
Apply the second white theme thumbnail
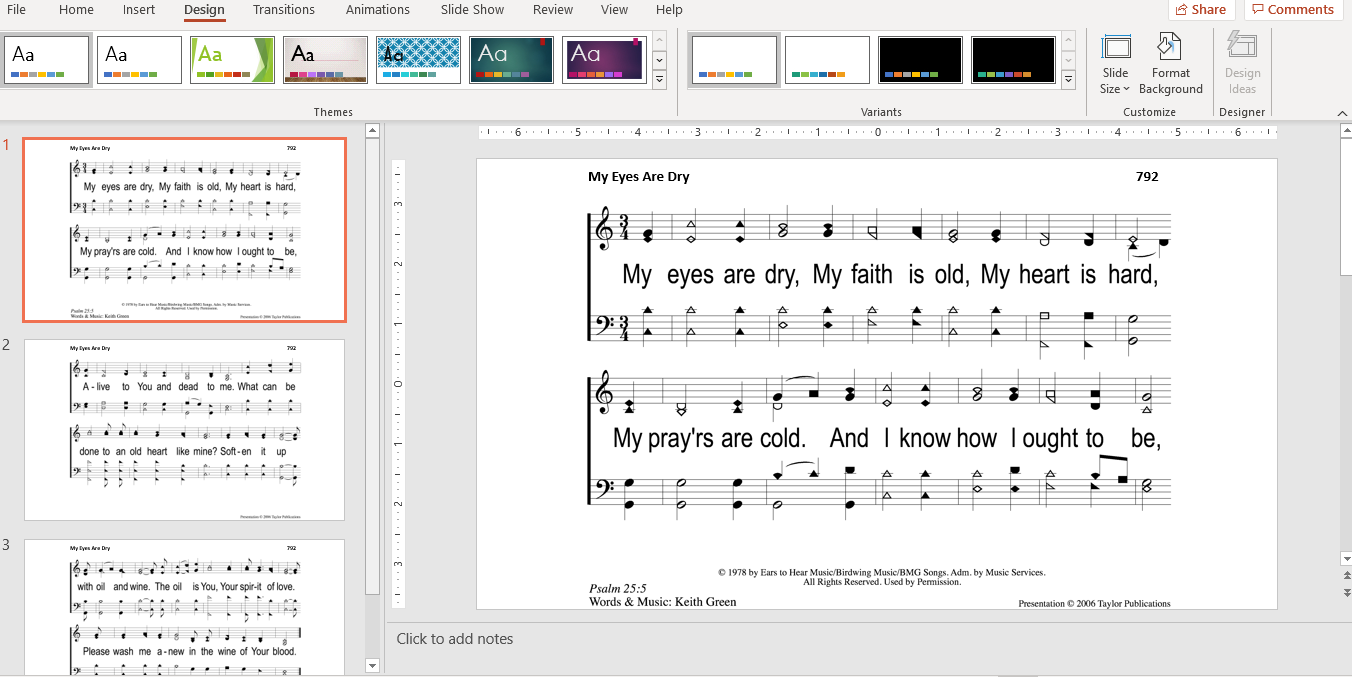[x=139, y=60]
